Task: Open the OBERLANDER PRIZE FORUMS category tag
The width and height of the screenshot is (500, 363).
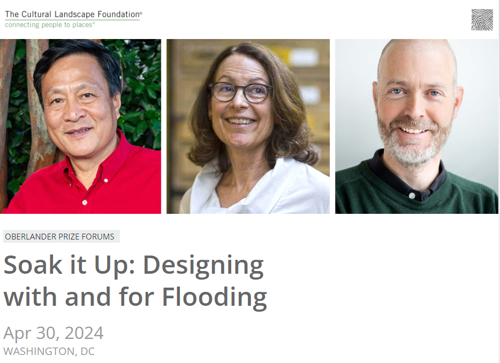Action: click(61, 237)
